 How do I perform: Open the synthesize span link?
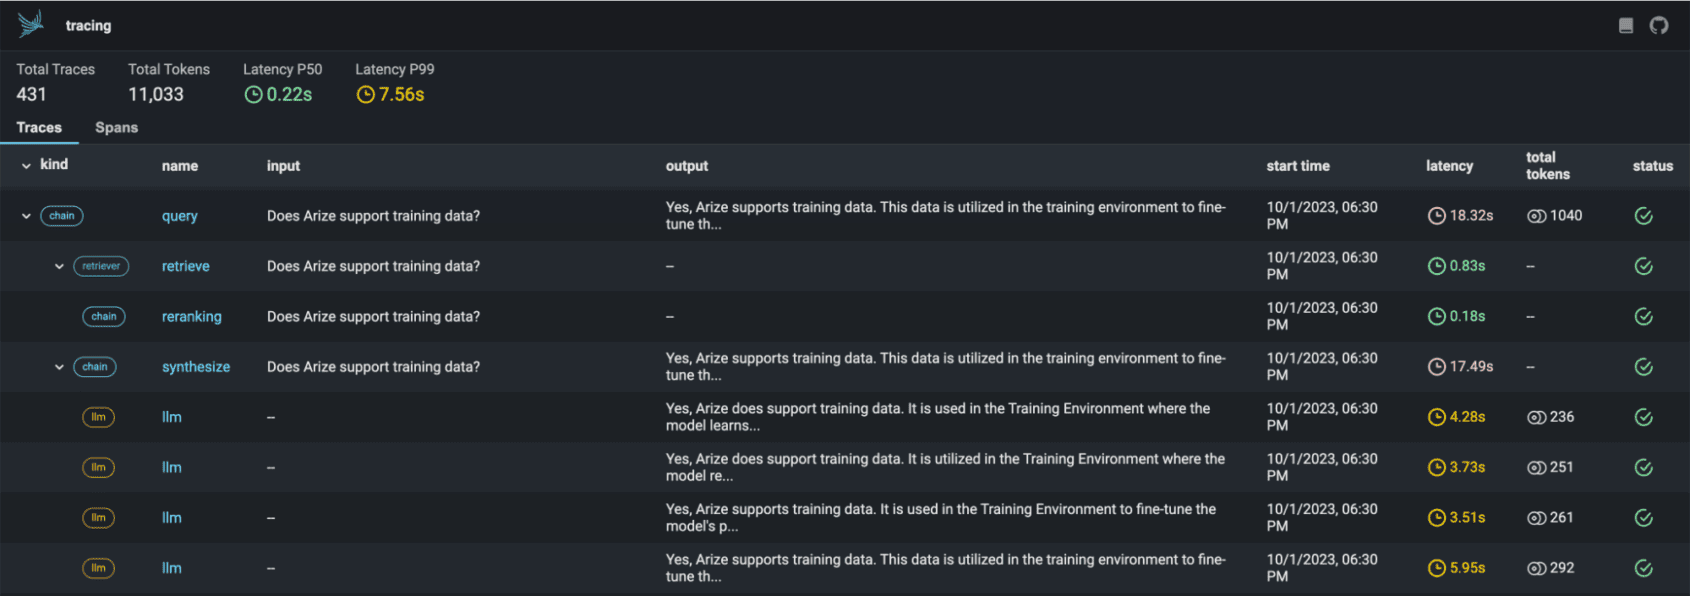coord(196,367)
